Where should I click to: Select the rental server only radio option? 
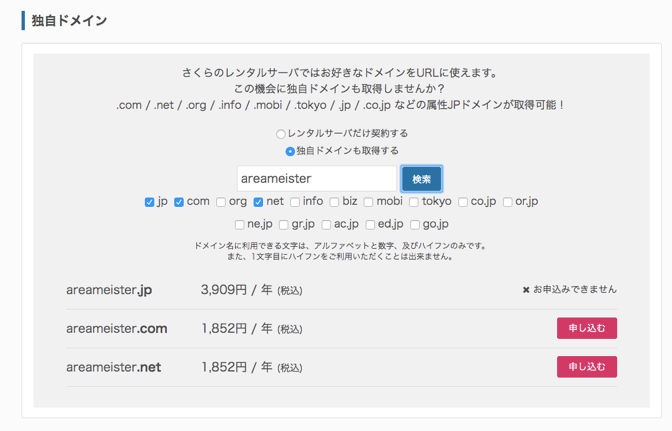281,134
